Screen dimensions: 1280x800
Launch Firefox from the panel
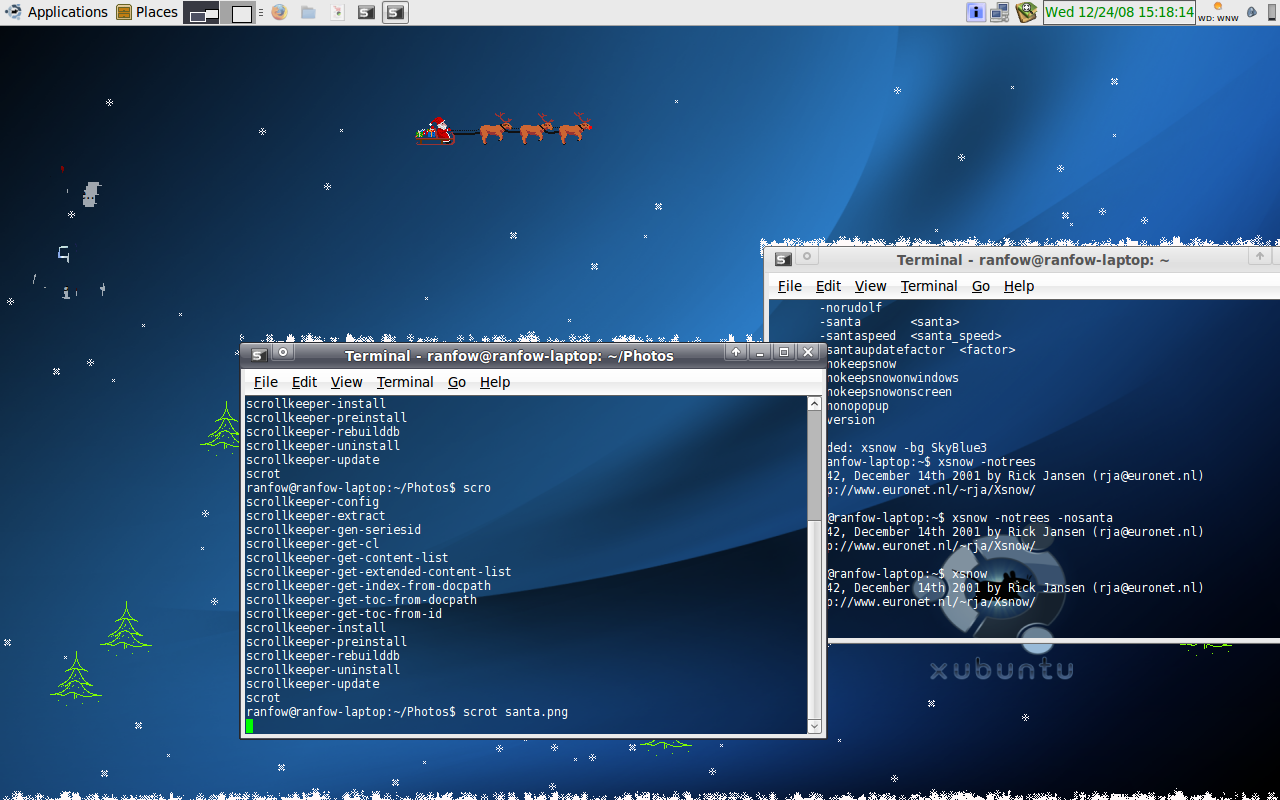click(279, 12)
